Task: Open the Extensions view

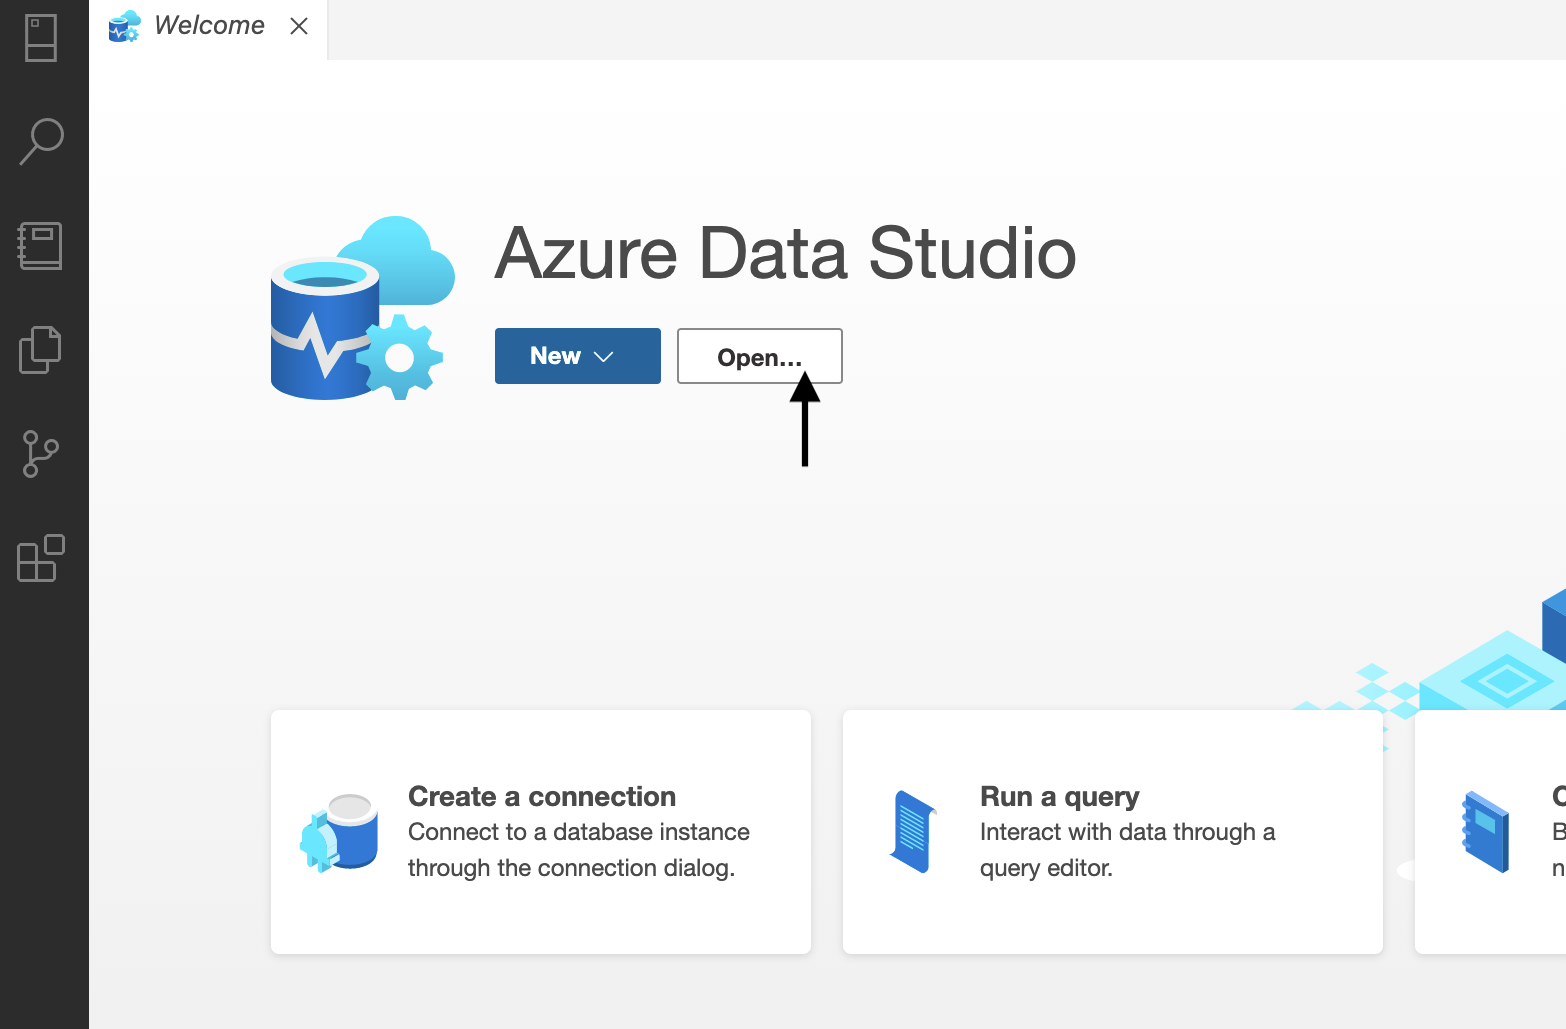Action: [x=41, y=558]
